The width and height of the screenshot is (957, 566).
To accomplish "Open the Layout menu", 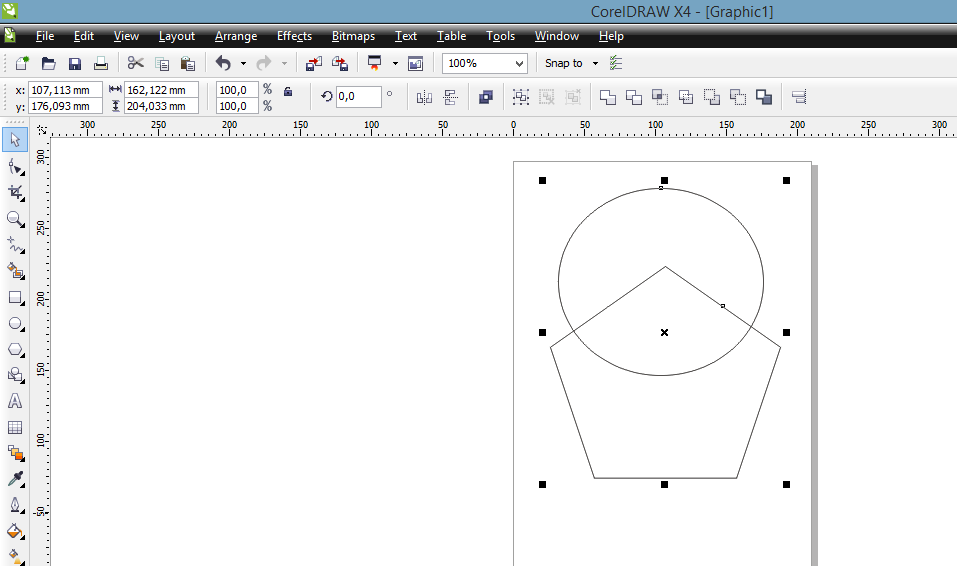I will [x=176, y=36].
